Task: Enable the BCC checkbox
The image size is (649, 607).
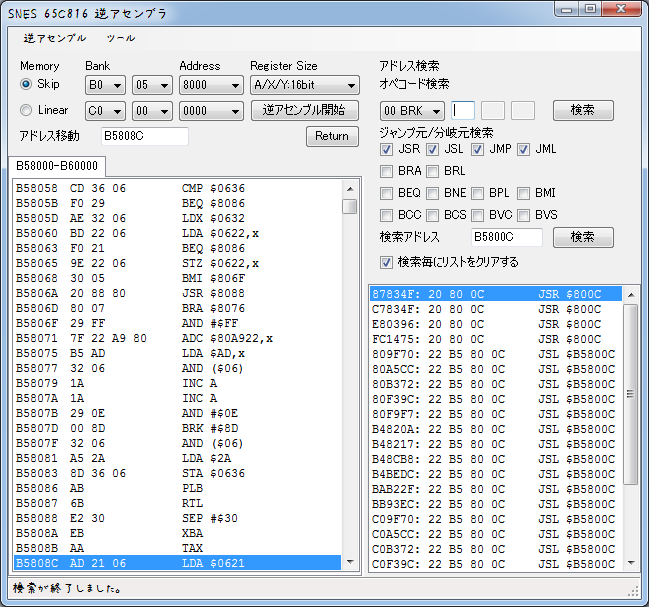Action: pos(386,215)
